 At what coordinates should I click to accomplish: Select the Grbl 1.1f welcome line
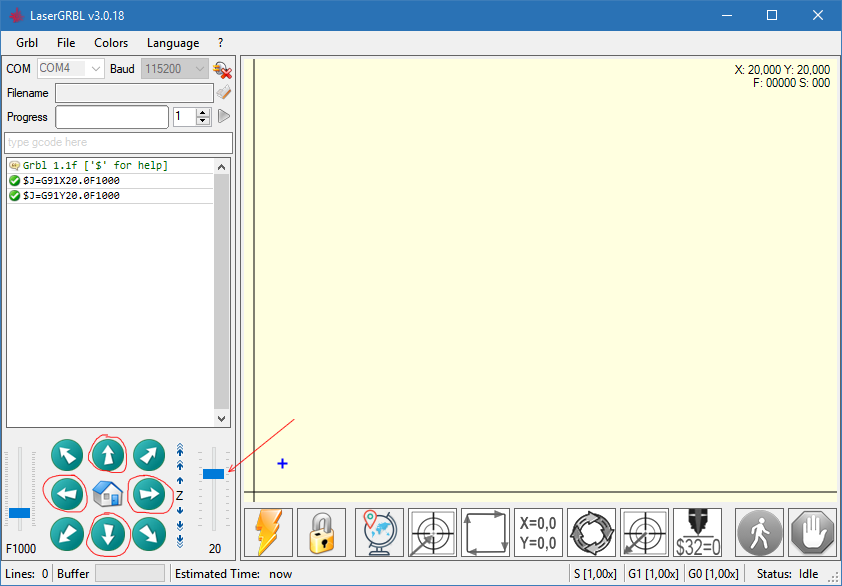click(x=110, y=165)
